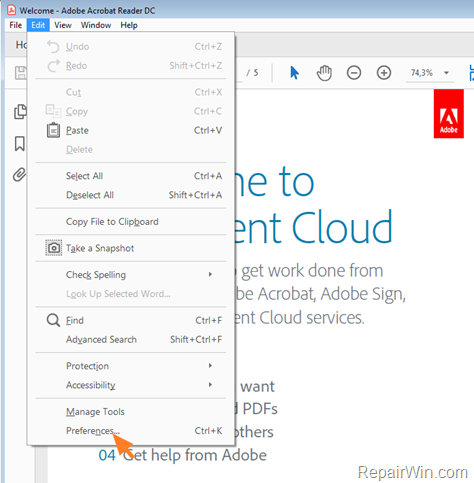Choose Select All menu entry
474x483 pixels.
(131, 176)
